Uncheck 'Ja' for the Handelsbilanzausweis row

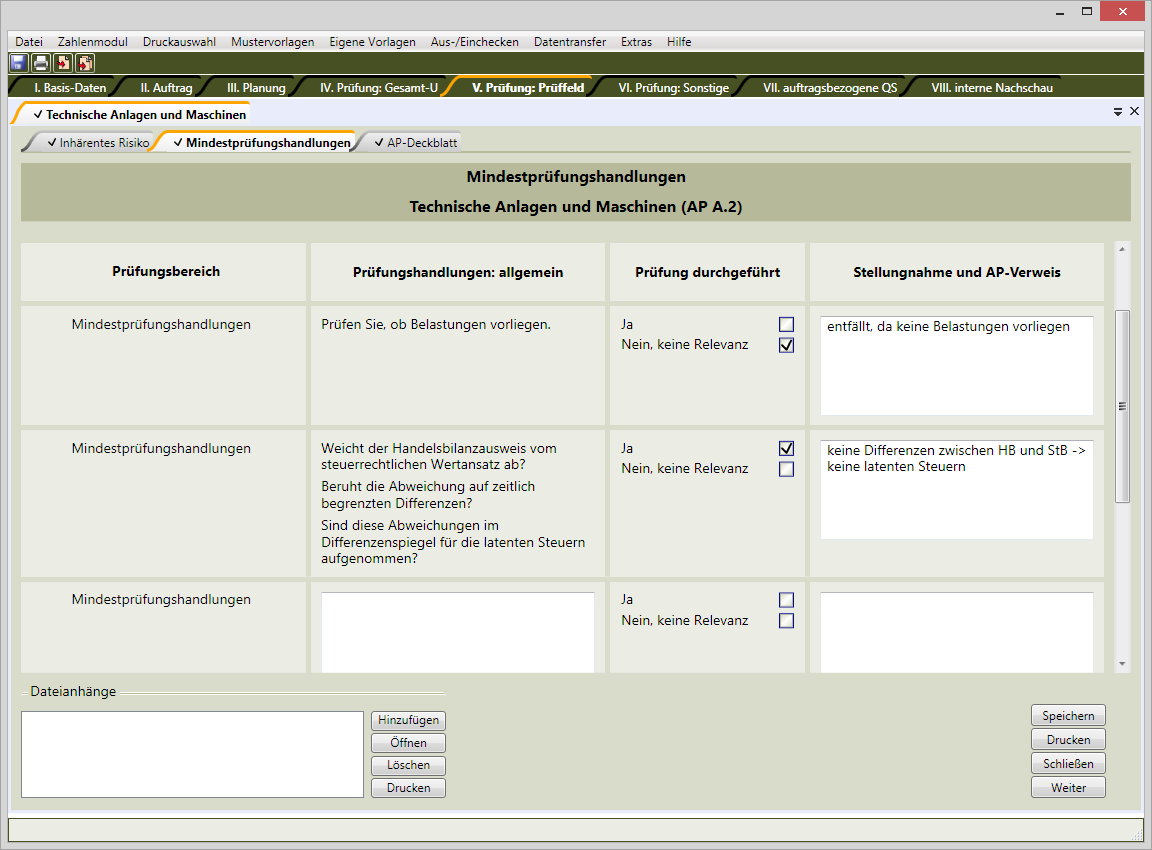click(786, 448)
